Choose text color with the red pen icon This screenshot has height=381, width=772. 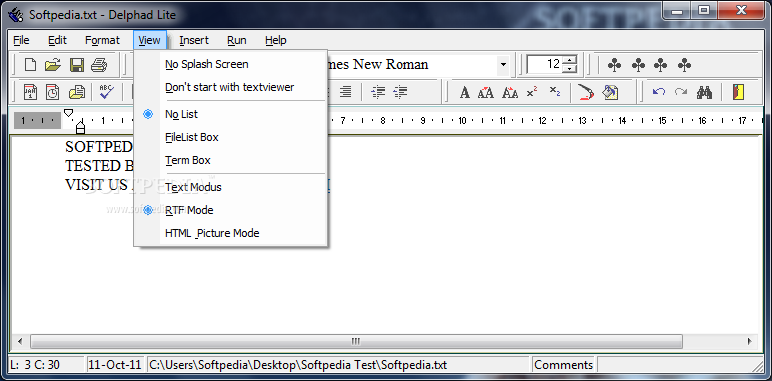(x=586, y=92)
